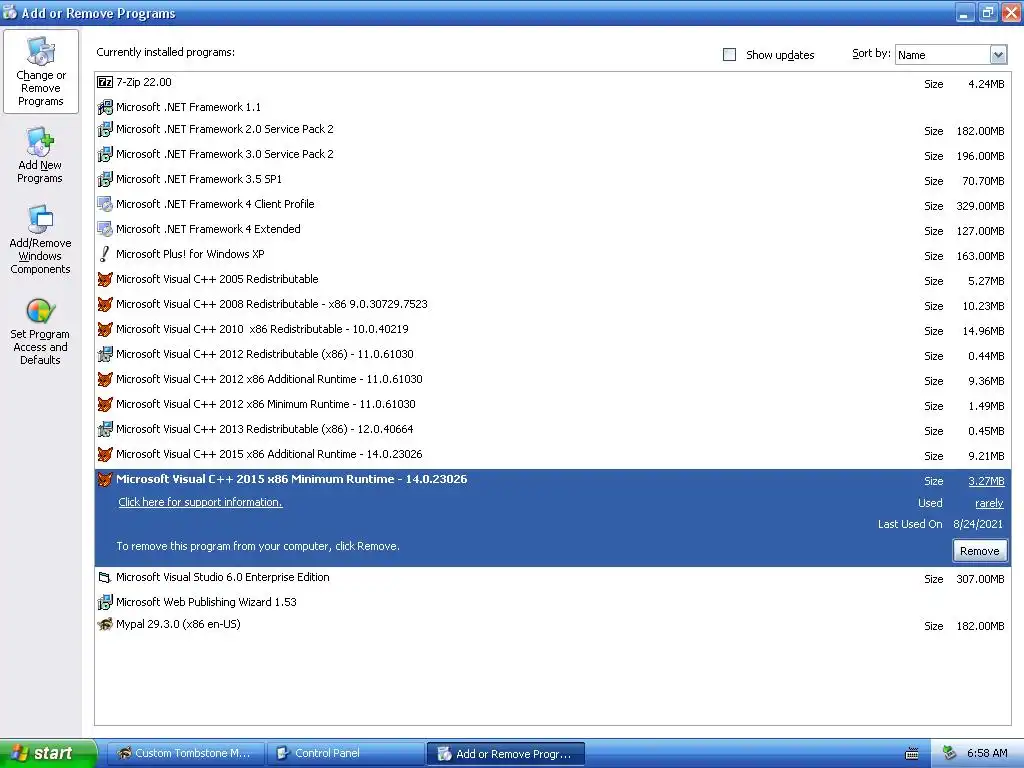Open Change or Remove Programs panel
1024x768 pixels.
pyautogui.click(x=40, y=72)
